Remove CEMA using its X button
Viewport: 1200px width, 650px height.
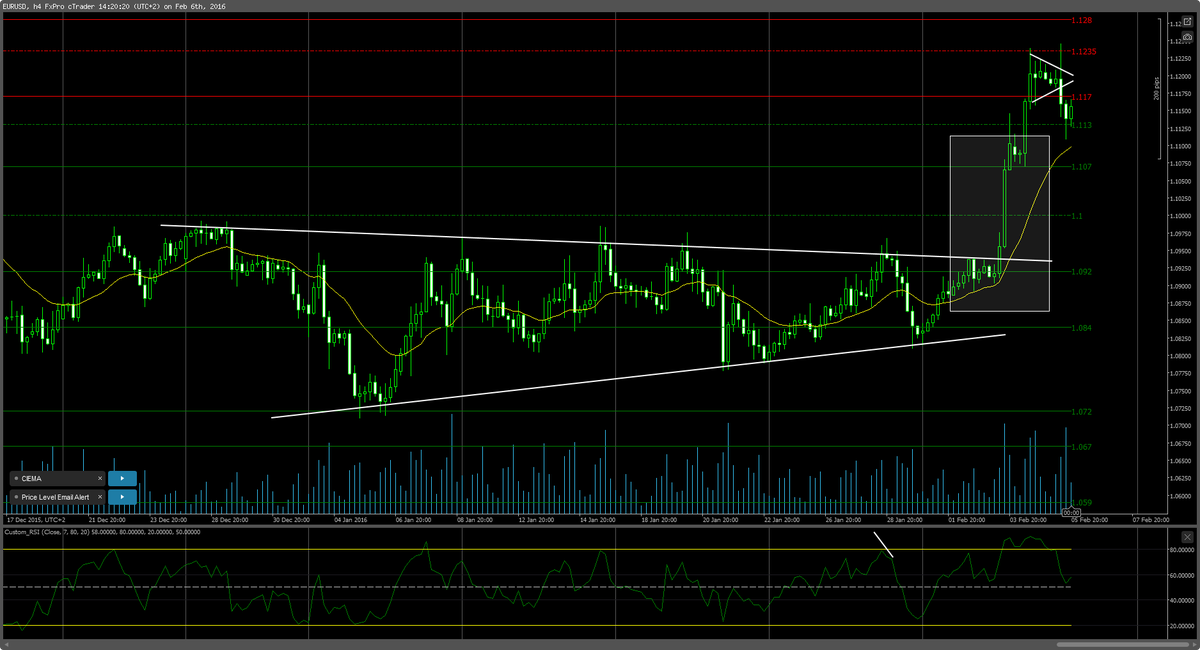click(x=100, y=478)
